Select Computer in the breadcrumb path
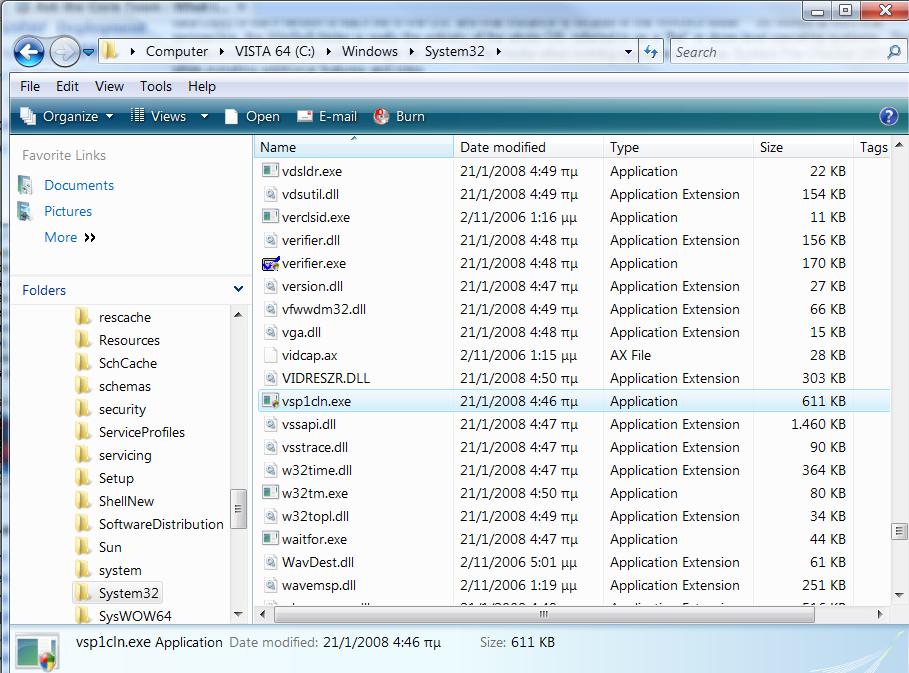Image resolution: width=909 pixels, height=673 pixels. click(176, 52)
